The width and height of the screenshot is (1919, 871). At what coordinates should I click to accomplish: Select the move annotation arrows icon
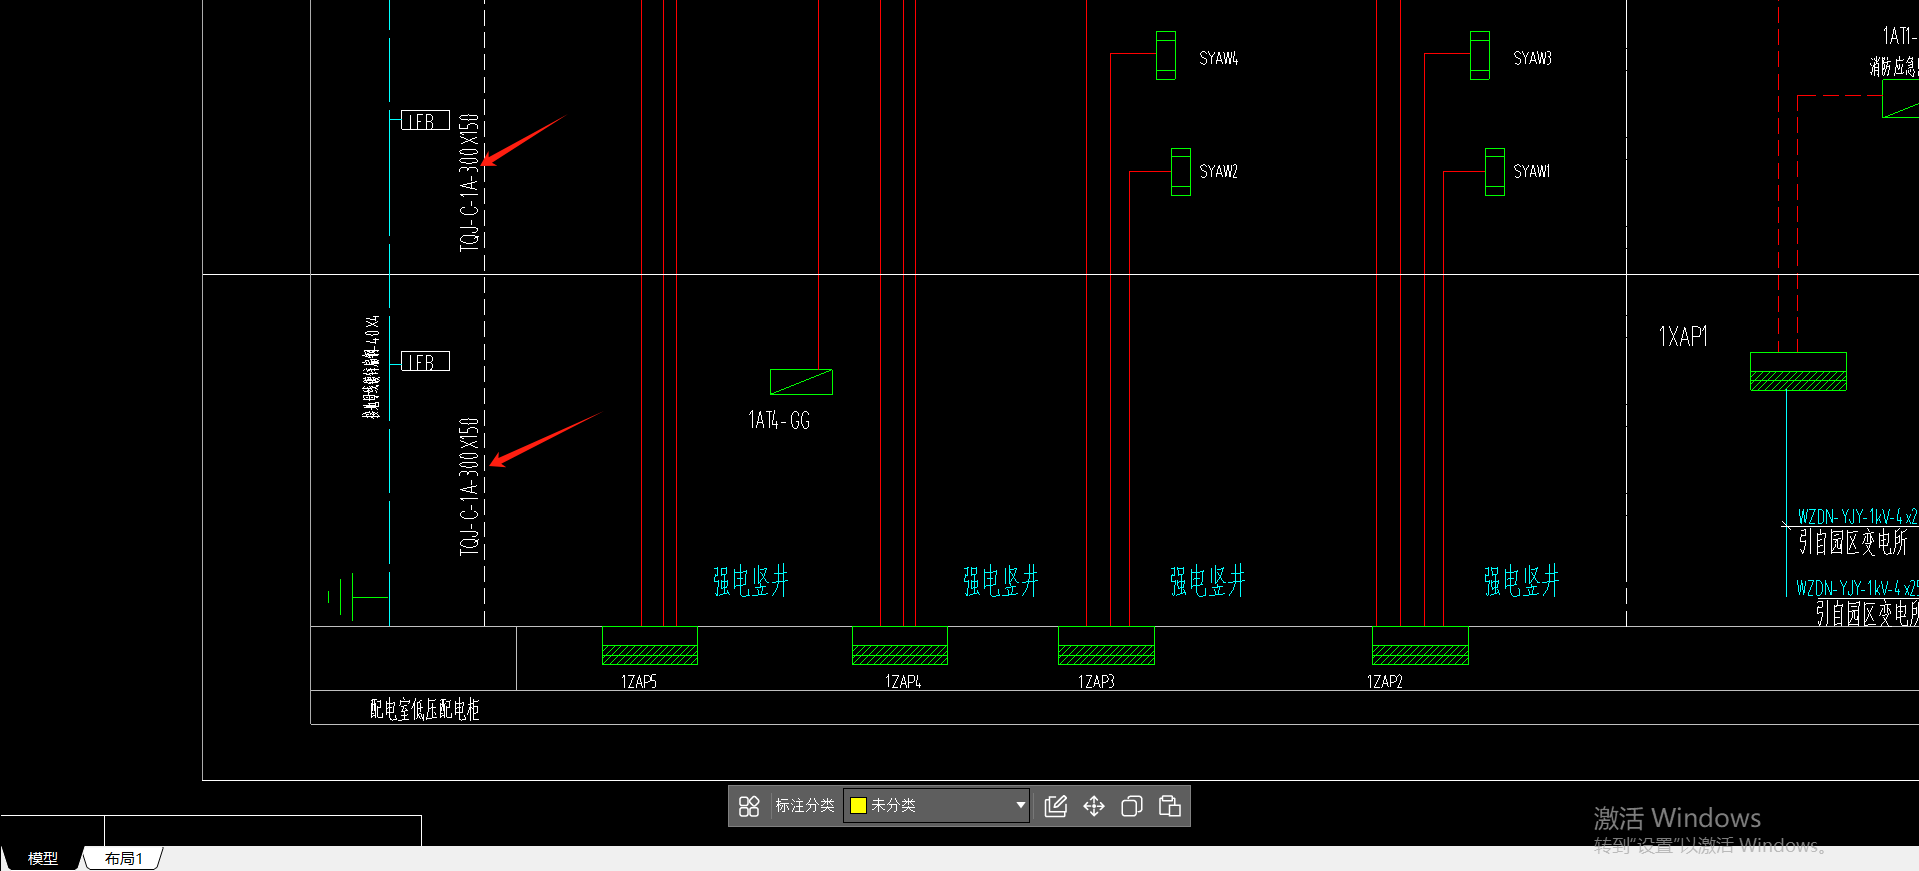(x=1094, y=806)
